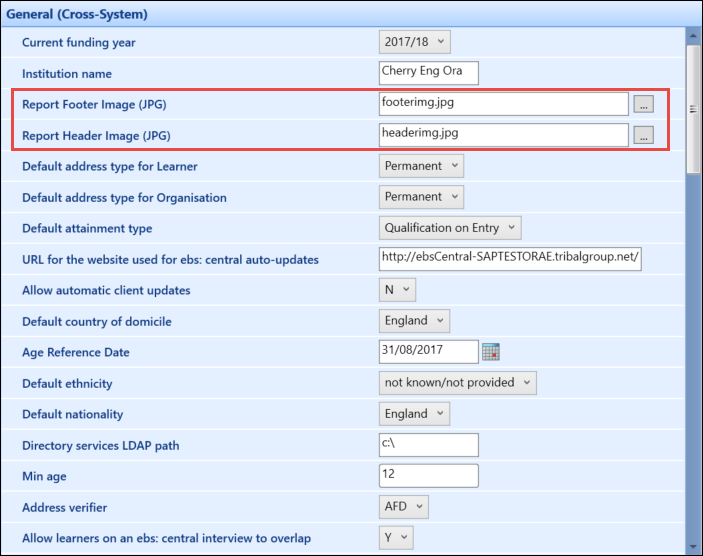The width and height of the screenshot is (703, 556).
Task: Click the footerimg.jpg input field
Action: click(503, 104)
